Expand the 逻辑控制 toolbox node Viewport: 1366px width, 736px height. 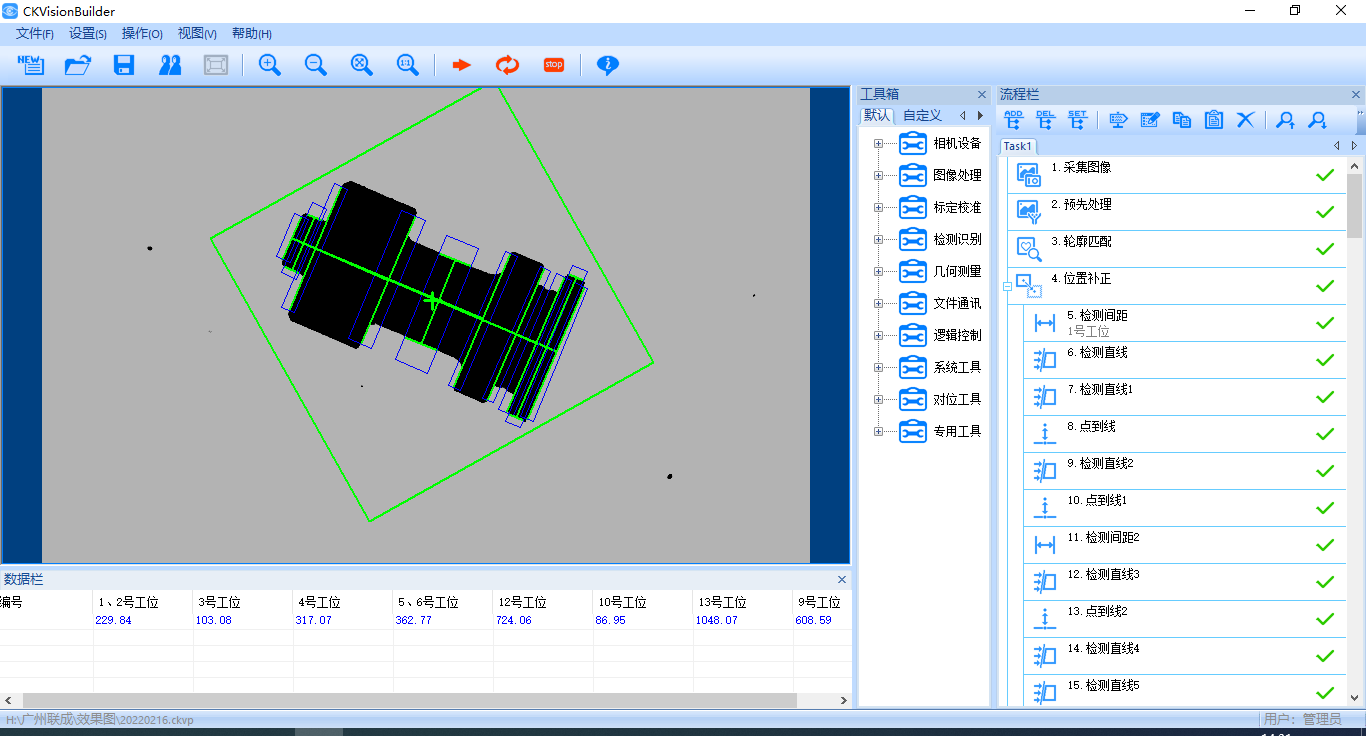tap(879, 336)
